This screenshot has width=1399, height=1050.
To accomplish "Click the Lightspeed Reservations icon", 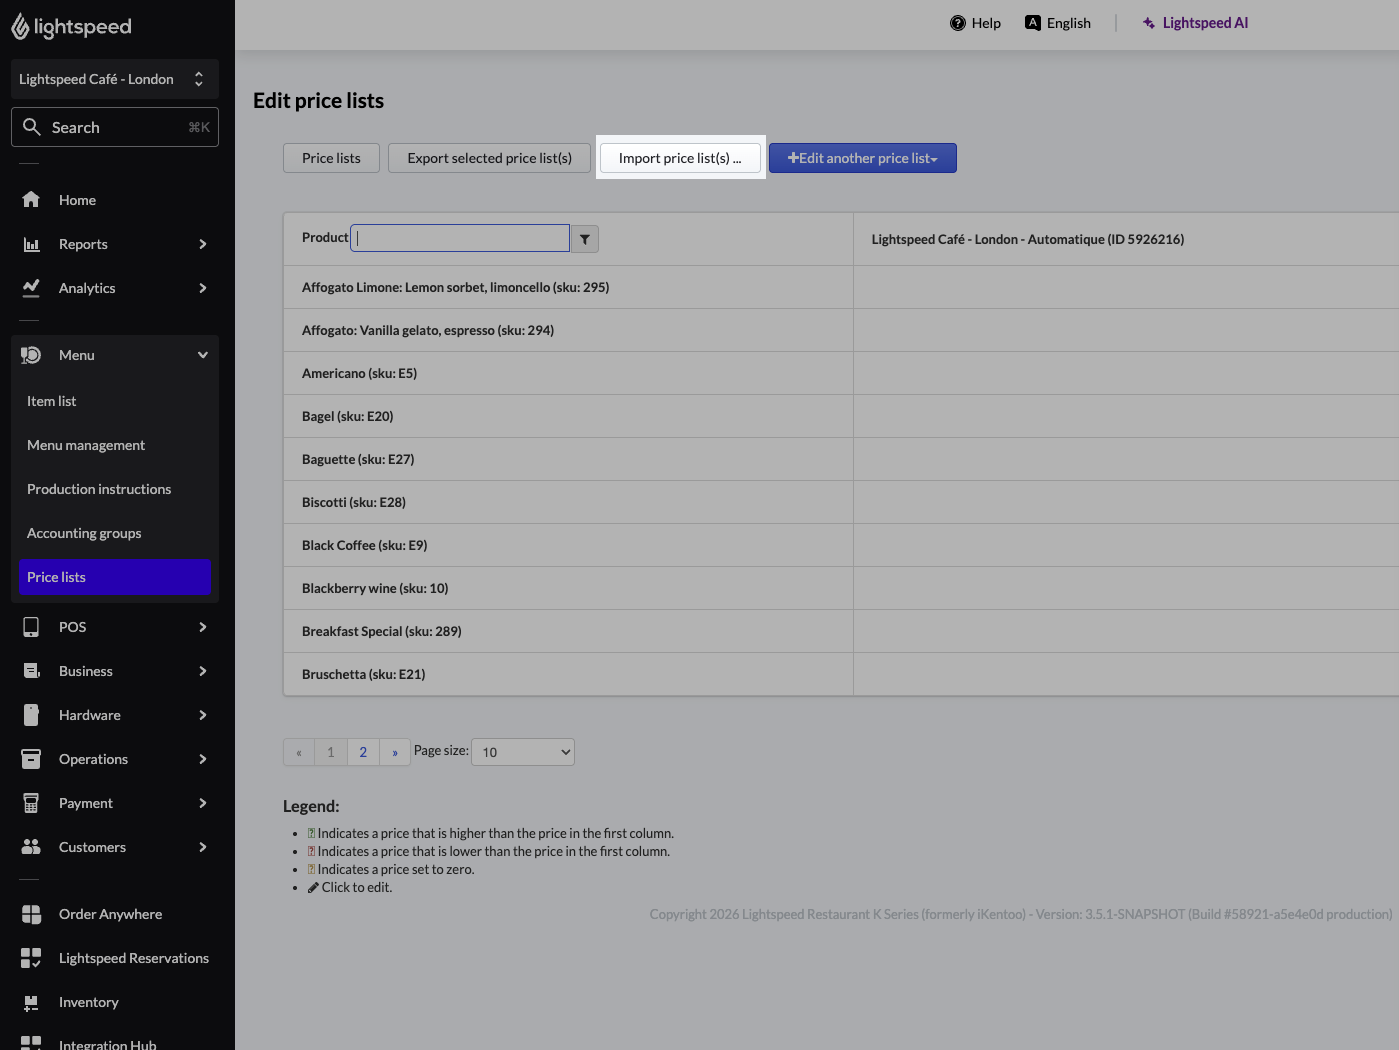I will [31, 958].
